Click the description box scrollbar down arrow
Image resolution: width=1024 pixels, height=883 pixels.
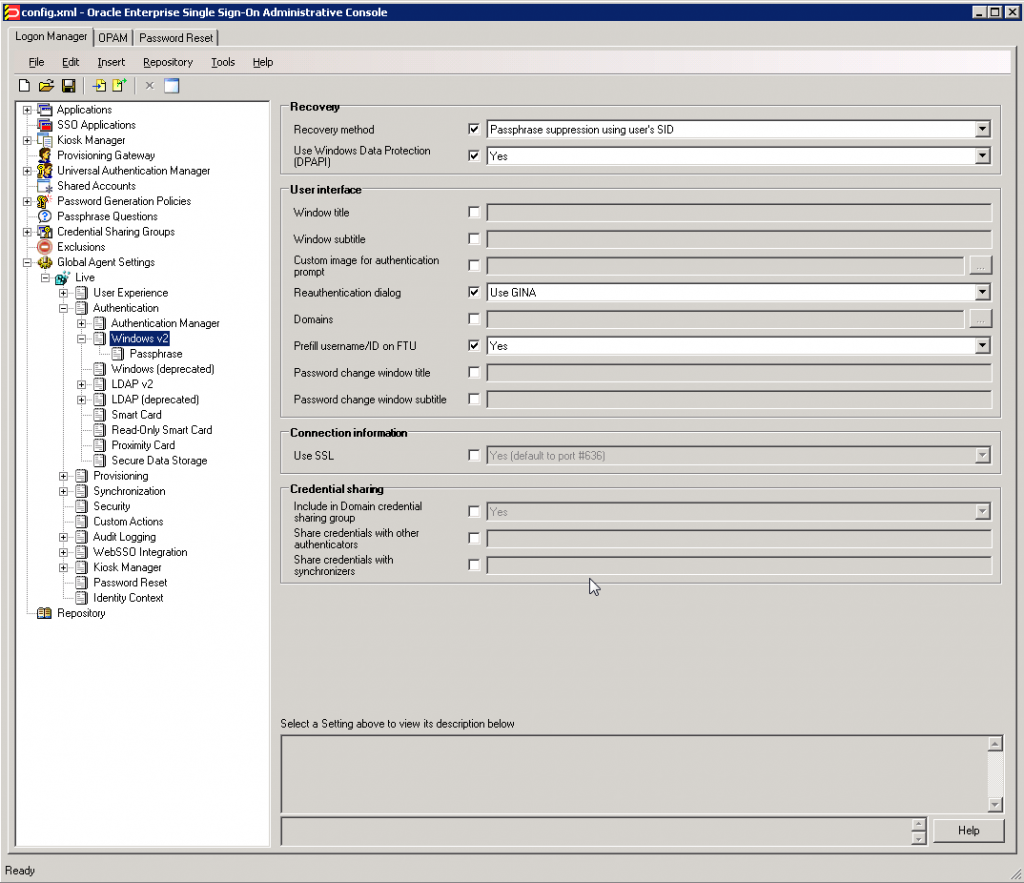(x=994, y=804)
